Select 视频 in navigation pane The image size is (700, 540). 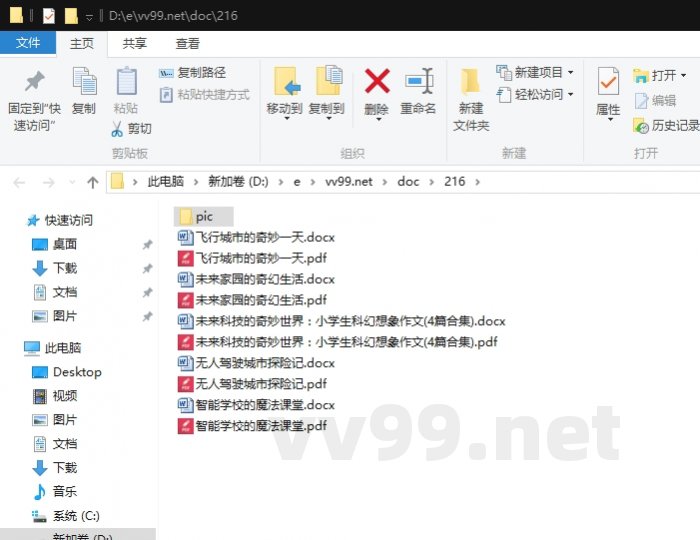coord(65,396)
